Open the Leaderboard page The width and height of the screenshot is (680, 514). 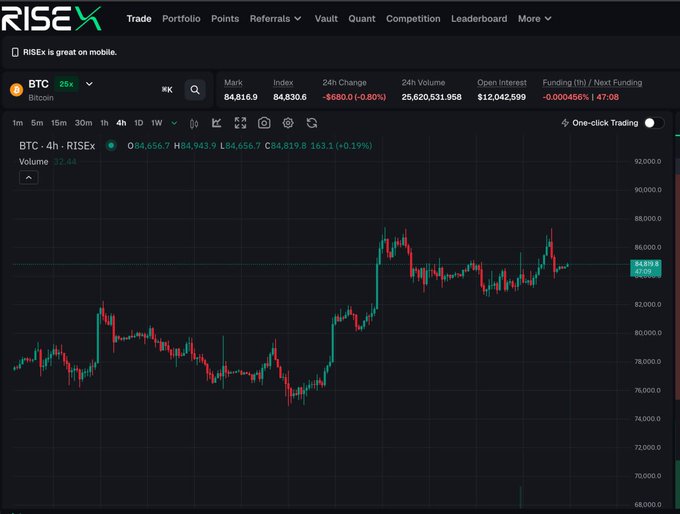(479, 19)
